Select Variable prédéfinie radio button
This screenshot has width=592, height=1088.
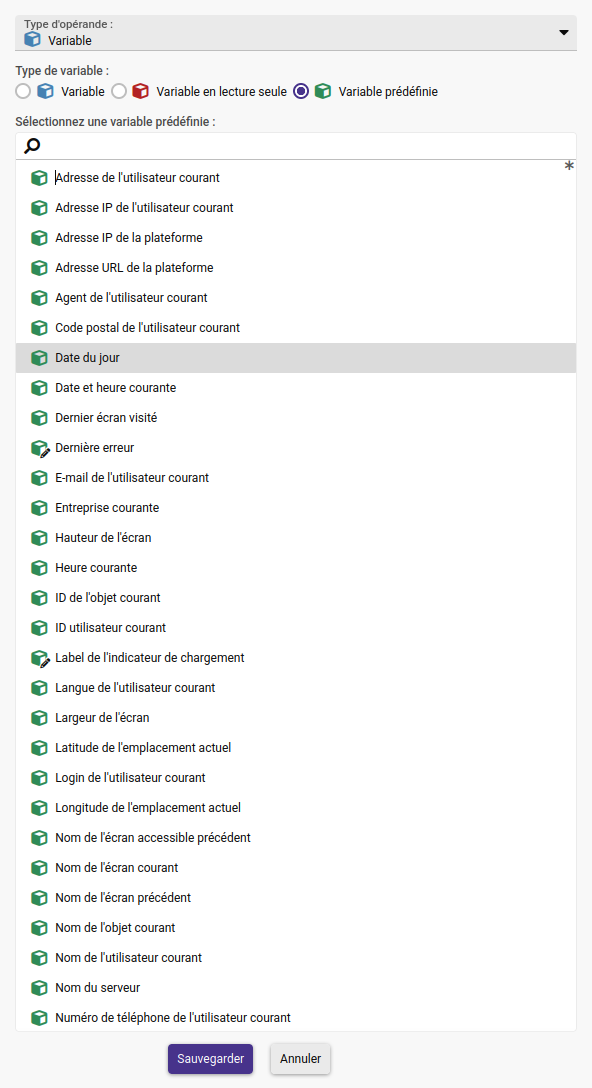click(x=301, y=92)
